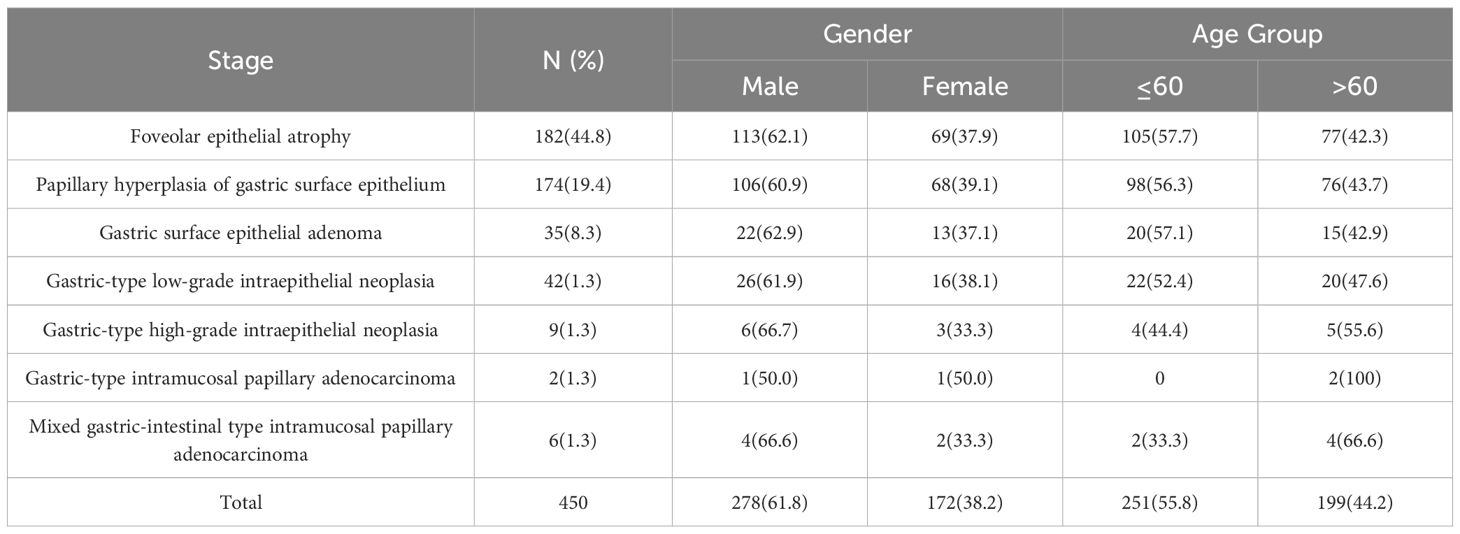This screenshot has width=1460, height=534.
Task: Select the Gender header cell
Action: click(x=867, y=34)
